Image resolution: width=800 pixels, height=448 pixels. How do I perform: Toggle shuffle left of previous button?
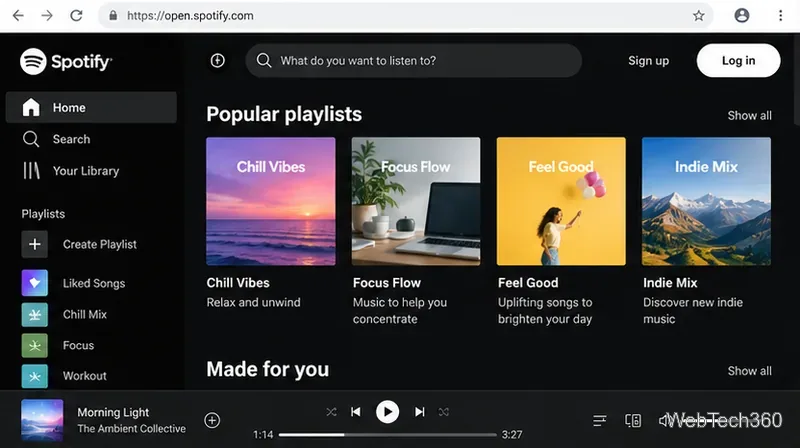tap(331, 412)
